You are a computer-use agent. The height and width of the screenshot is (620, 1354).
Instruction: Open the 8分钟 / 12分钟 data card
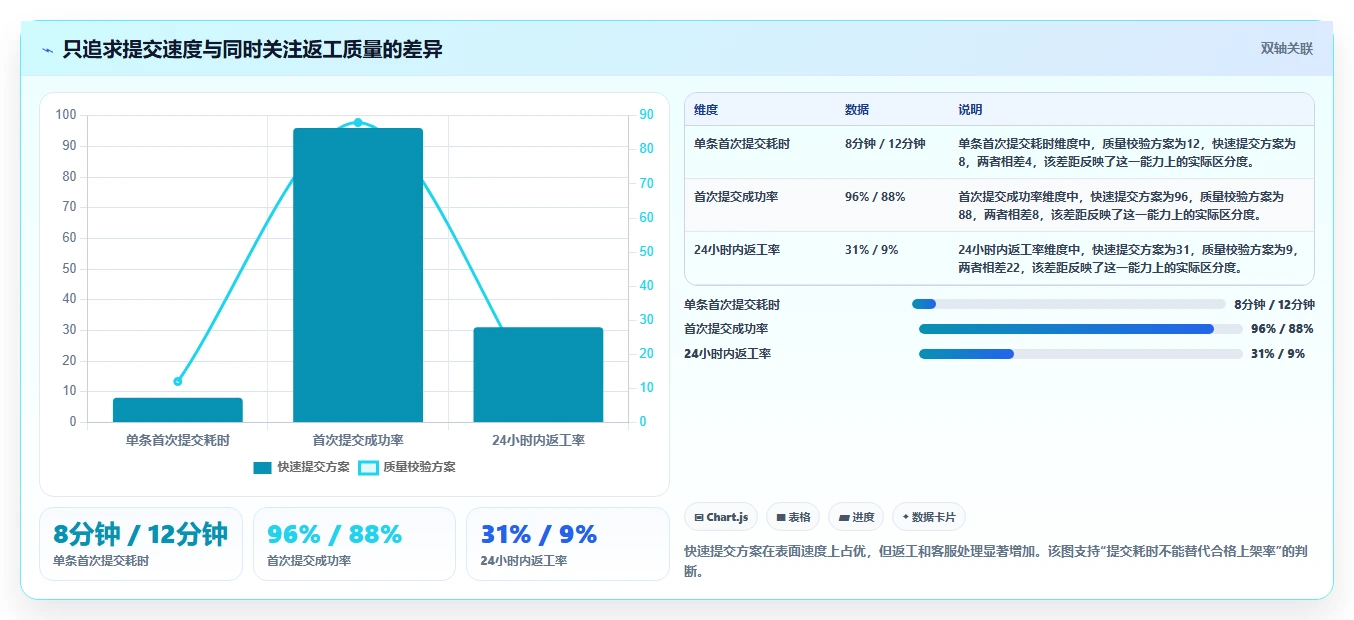point(141,544)
